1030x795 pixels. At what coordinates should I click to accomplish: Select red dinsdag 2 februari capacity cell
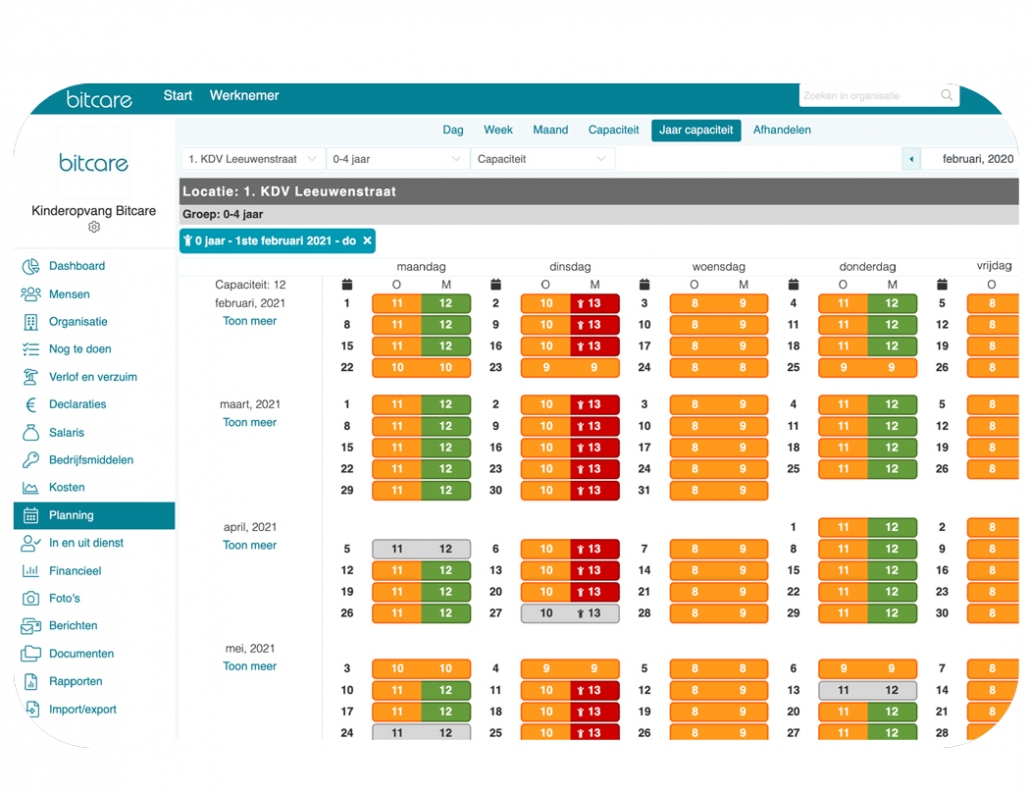point(595,304)
